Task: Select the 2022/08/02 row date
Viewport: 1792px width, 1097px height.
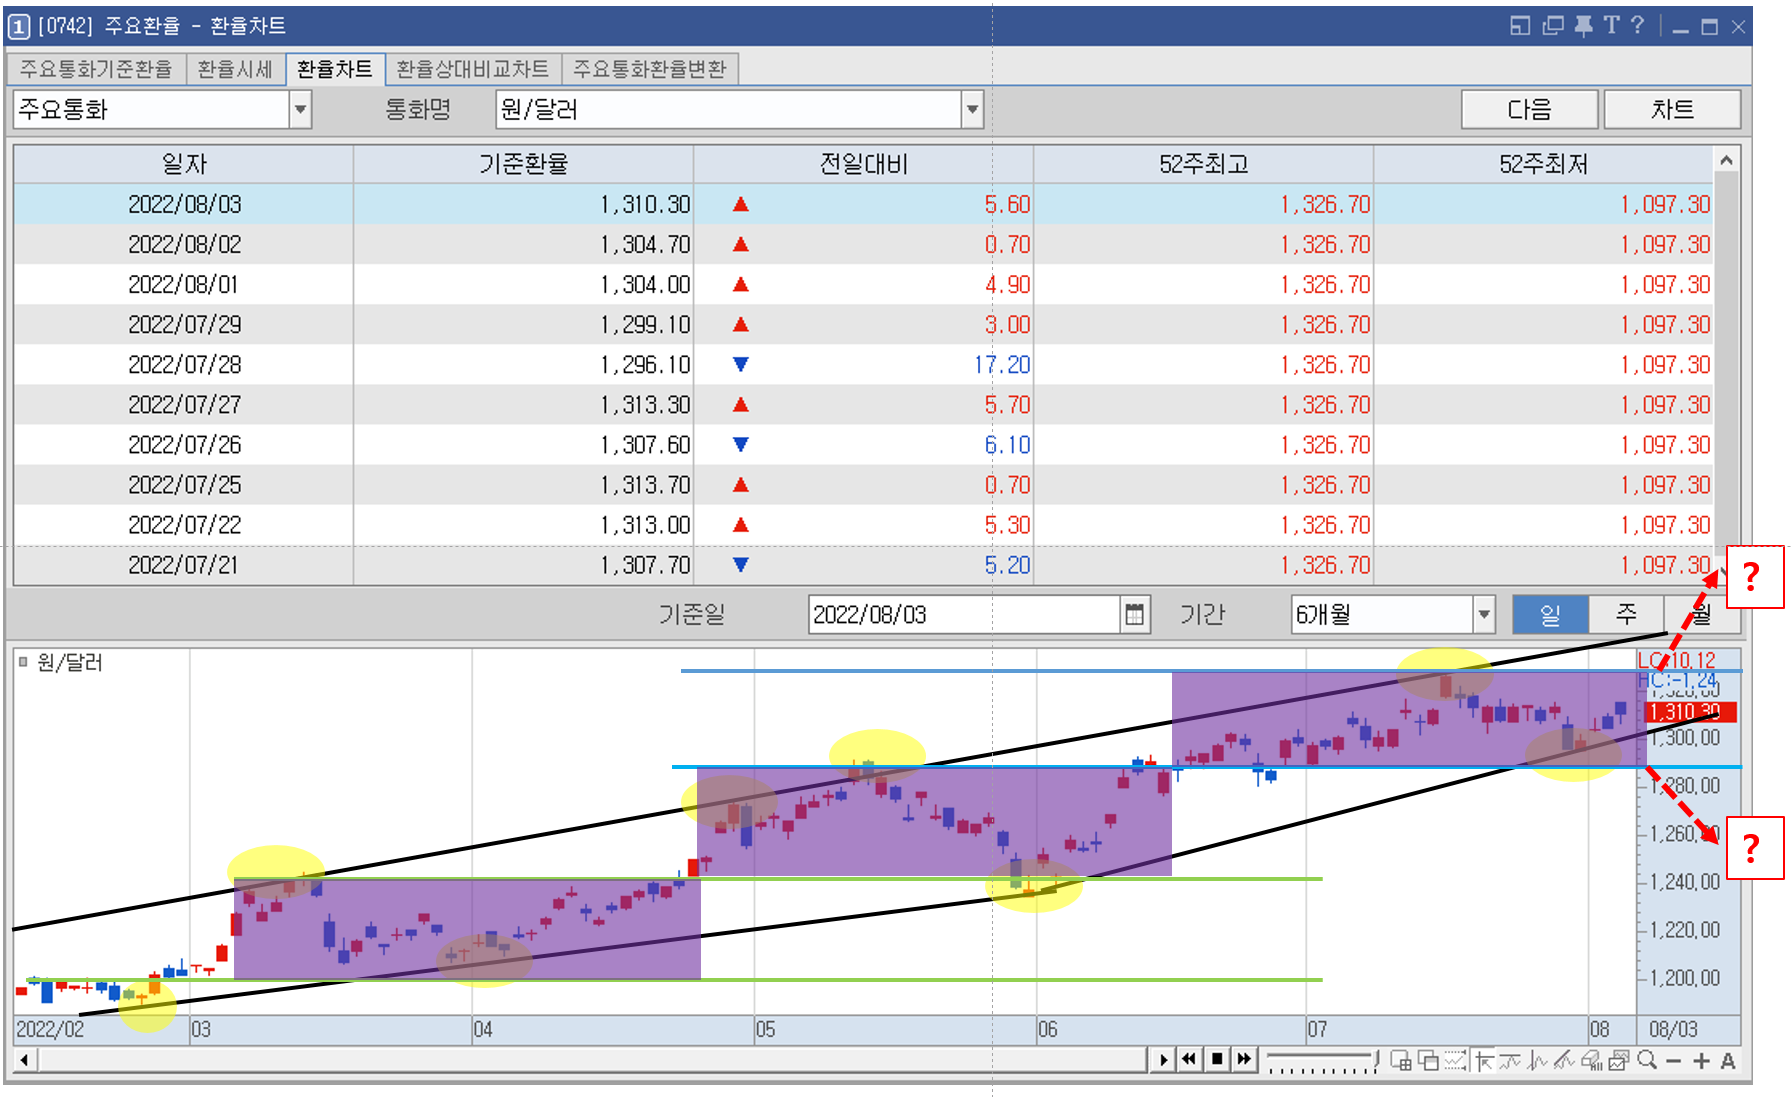Action: click(x=185, y=244)
